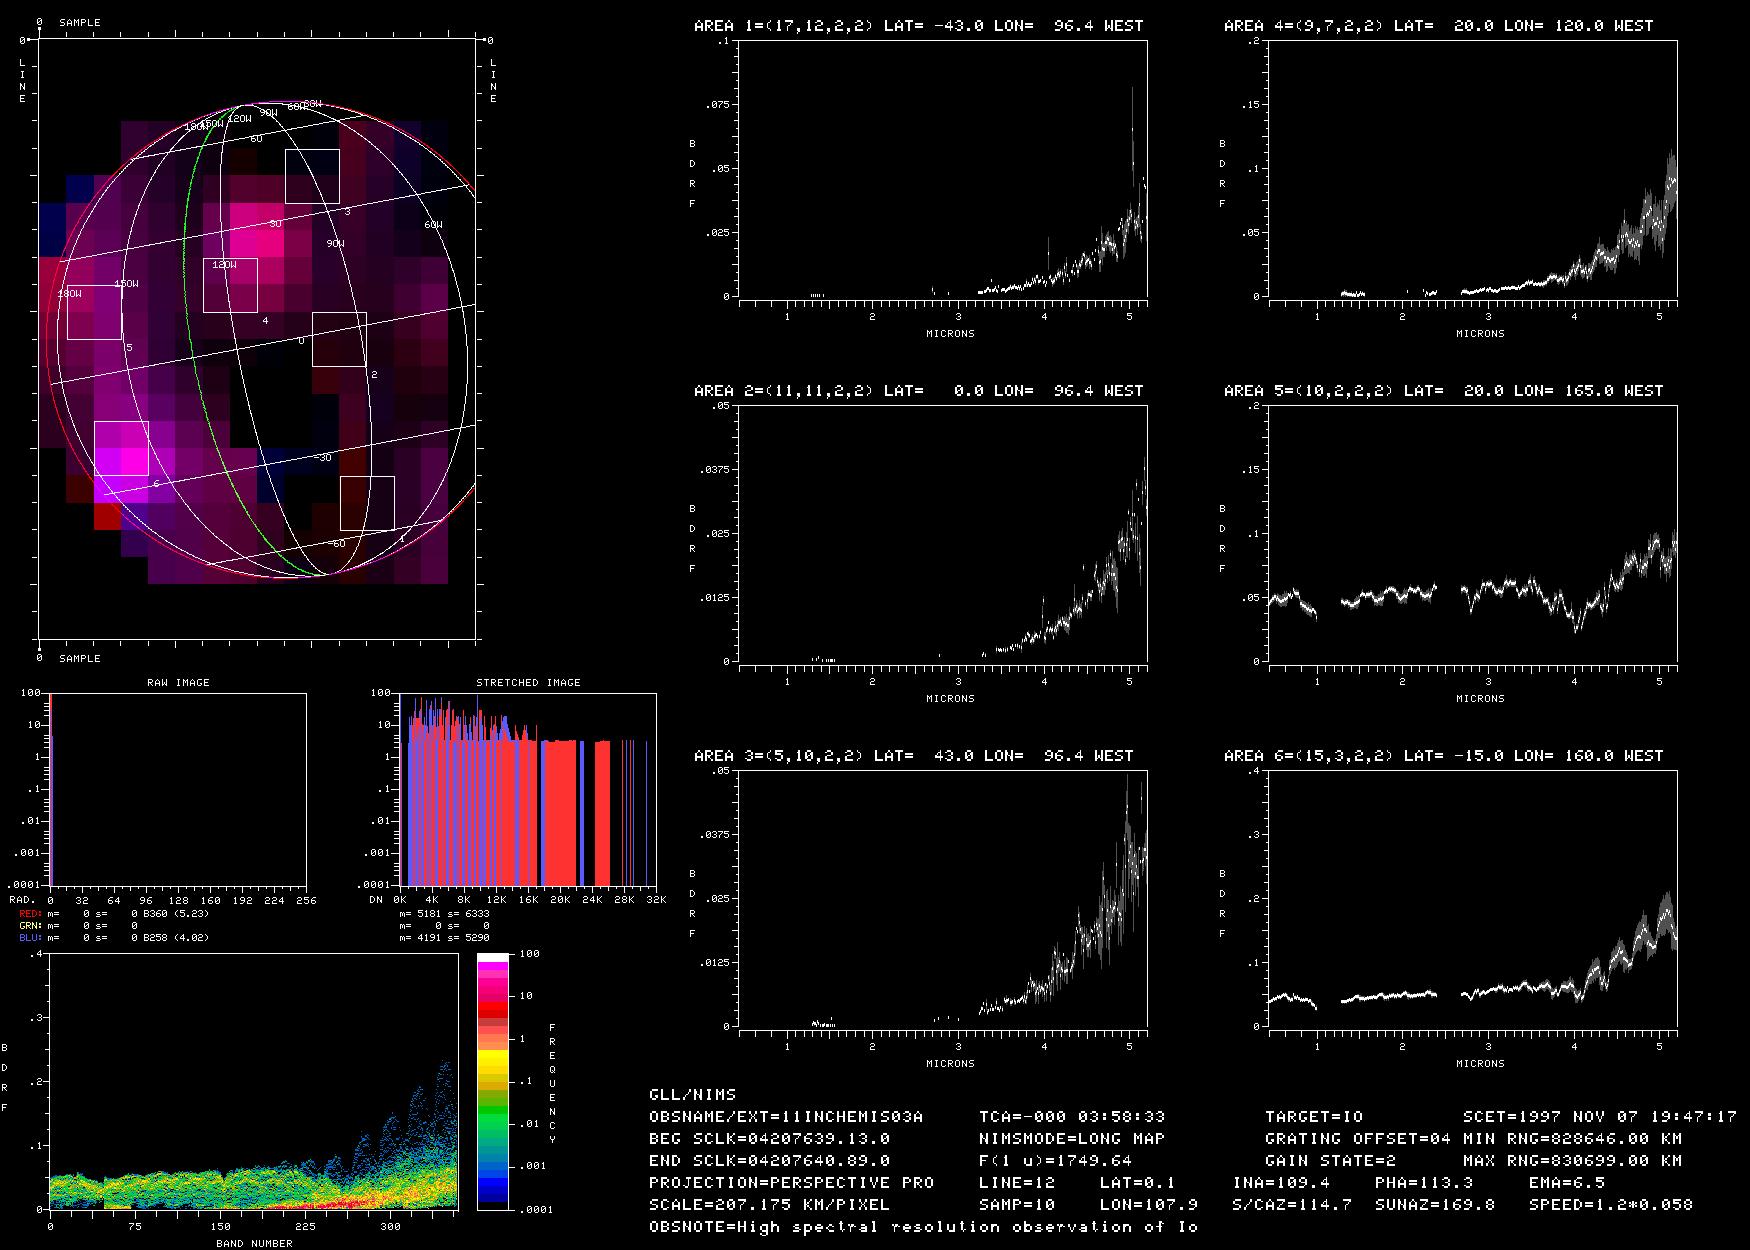This screenshot has height=1250, width=1750.
Task: Click the MAX RNG=830699.00 KM text
Action: click(1572, 1161)
